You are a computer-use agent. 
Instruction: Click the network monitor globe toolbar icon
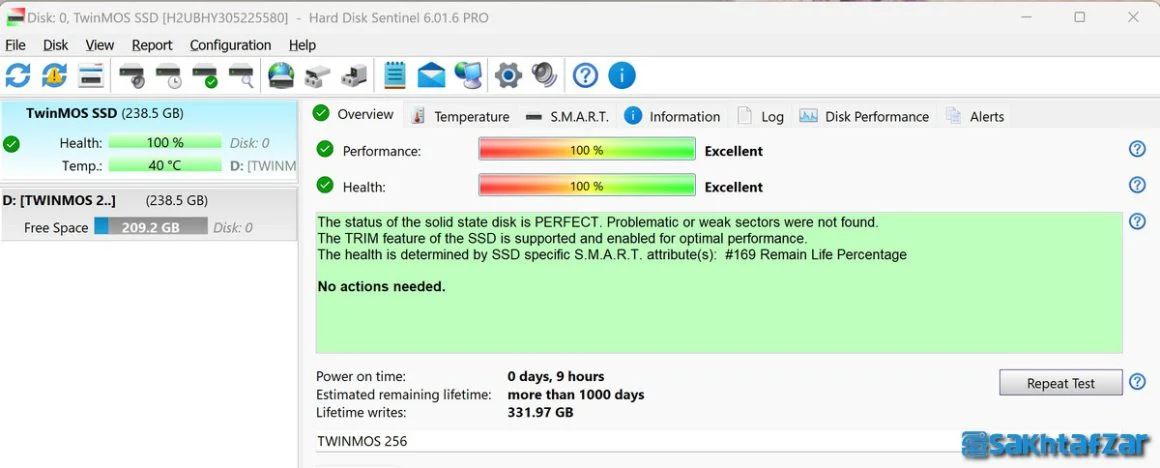(468, 75)
